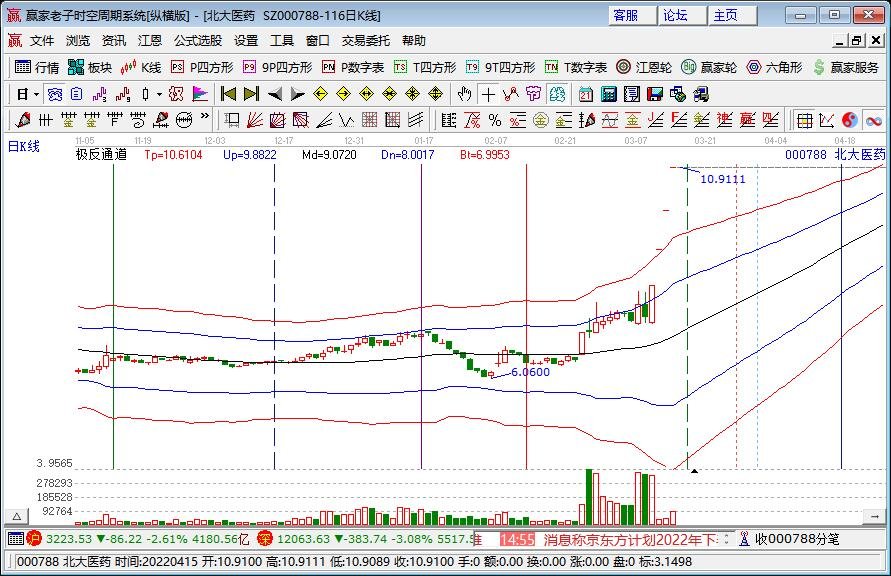The height and width of the screenshot is (576, 891).
Task: Open the T数字表 tool
Action: [576, 68]
